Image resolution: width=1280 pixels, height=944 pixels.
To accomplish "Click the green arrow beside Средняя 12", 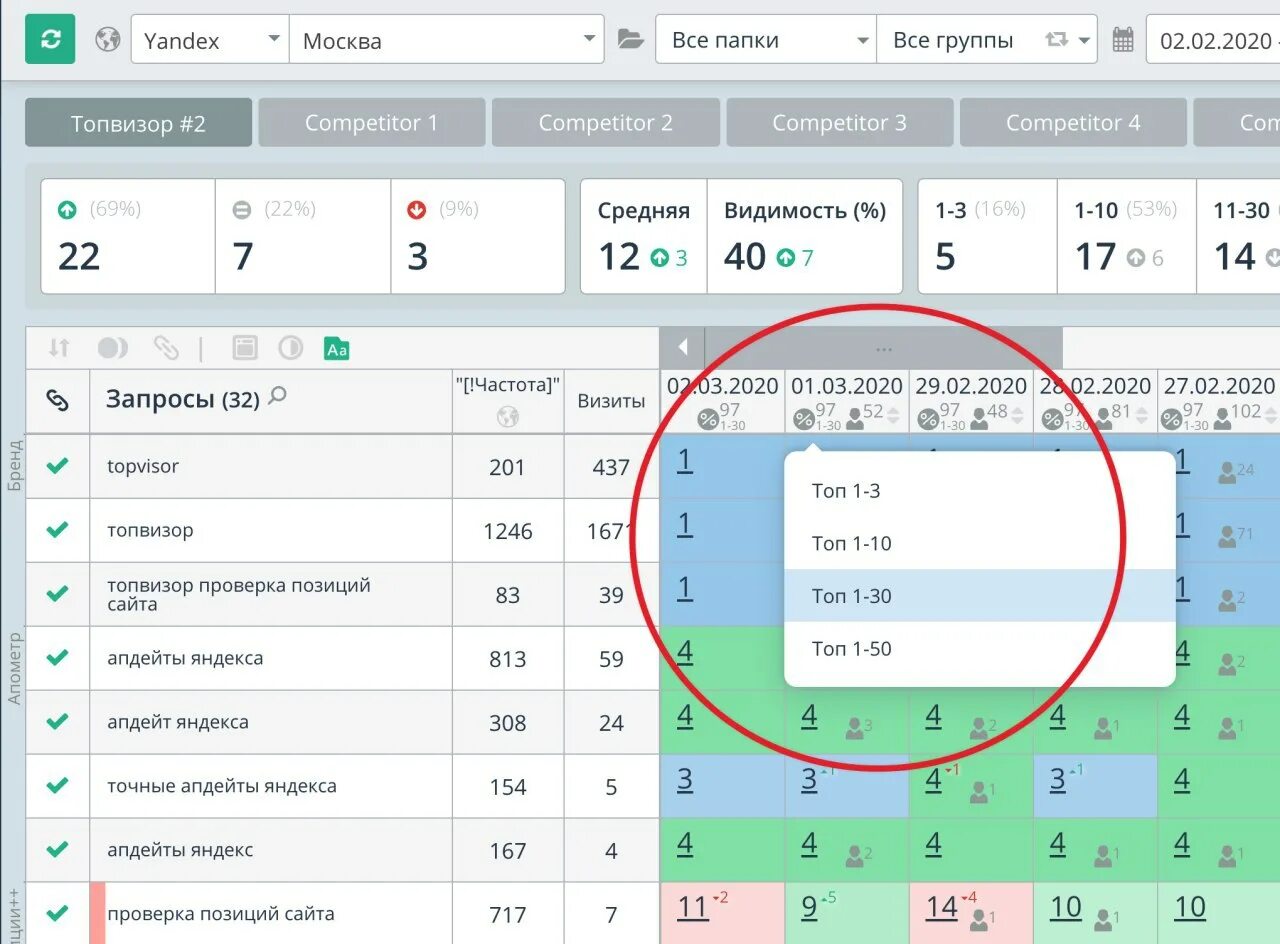I will tap(660, 258).
